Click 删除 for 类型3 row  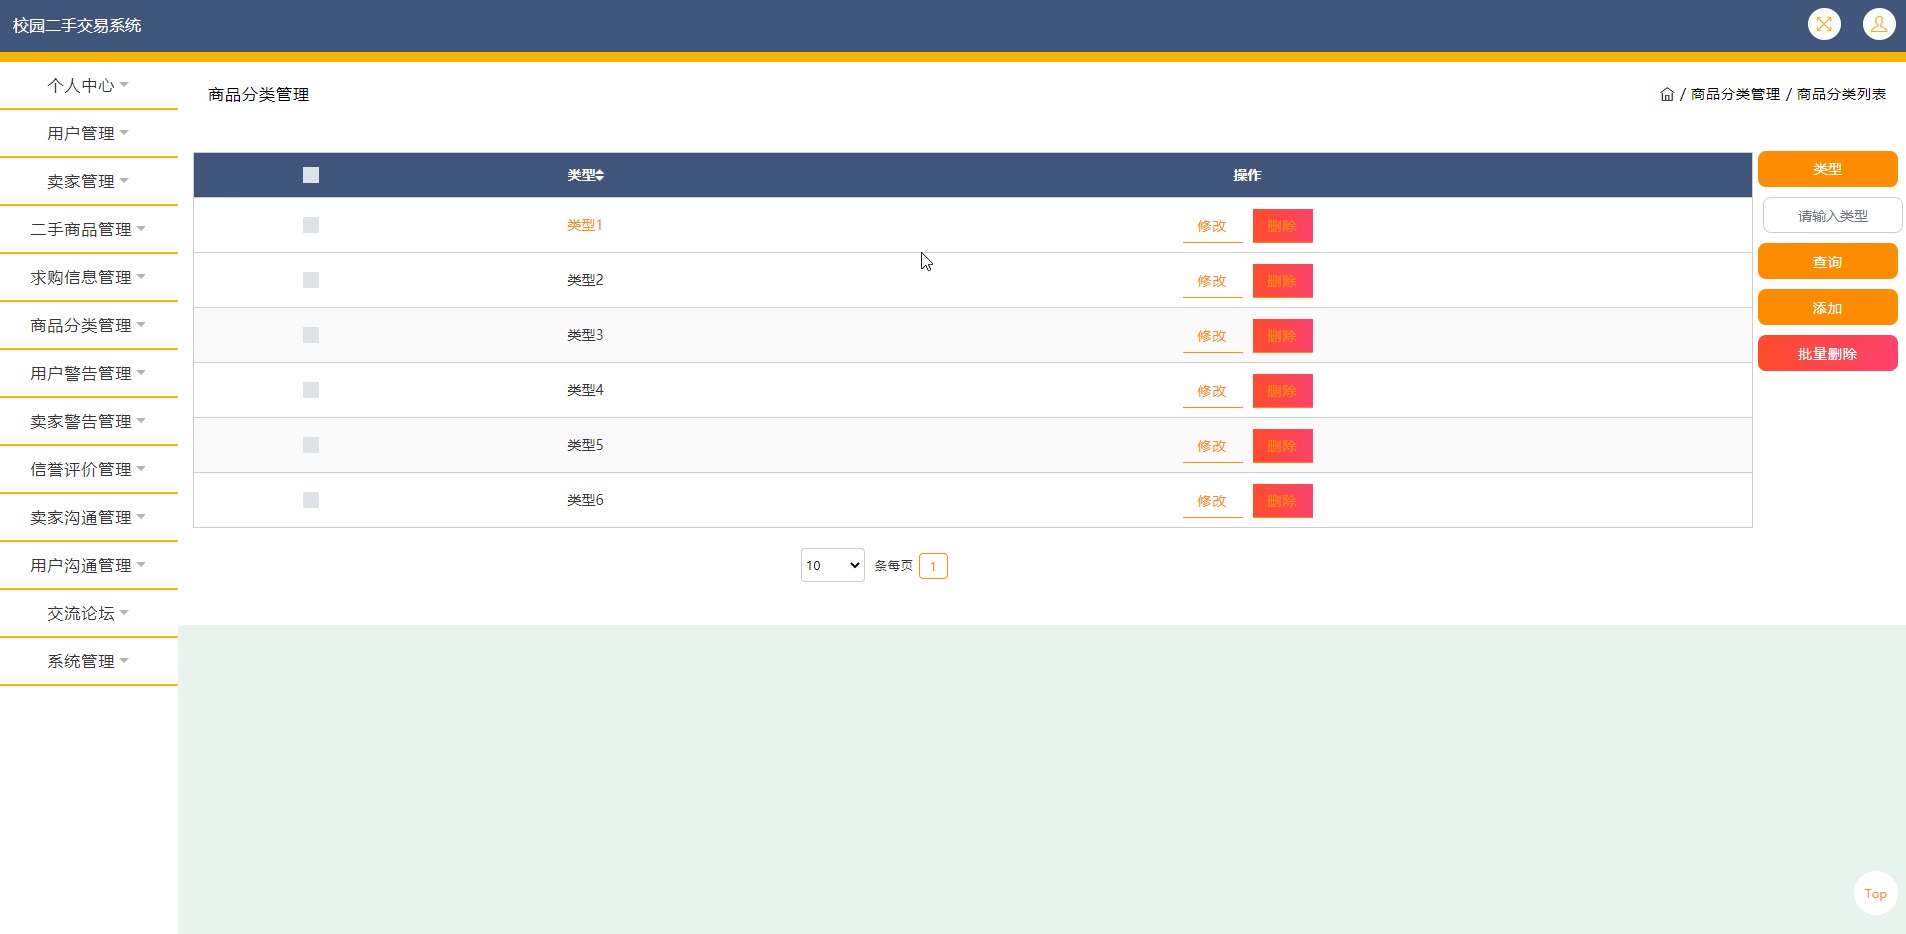pos(1282,336)
